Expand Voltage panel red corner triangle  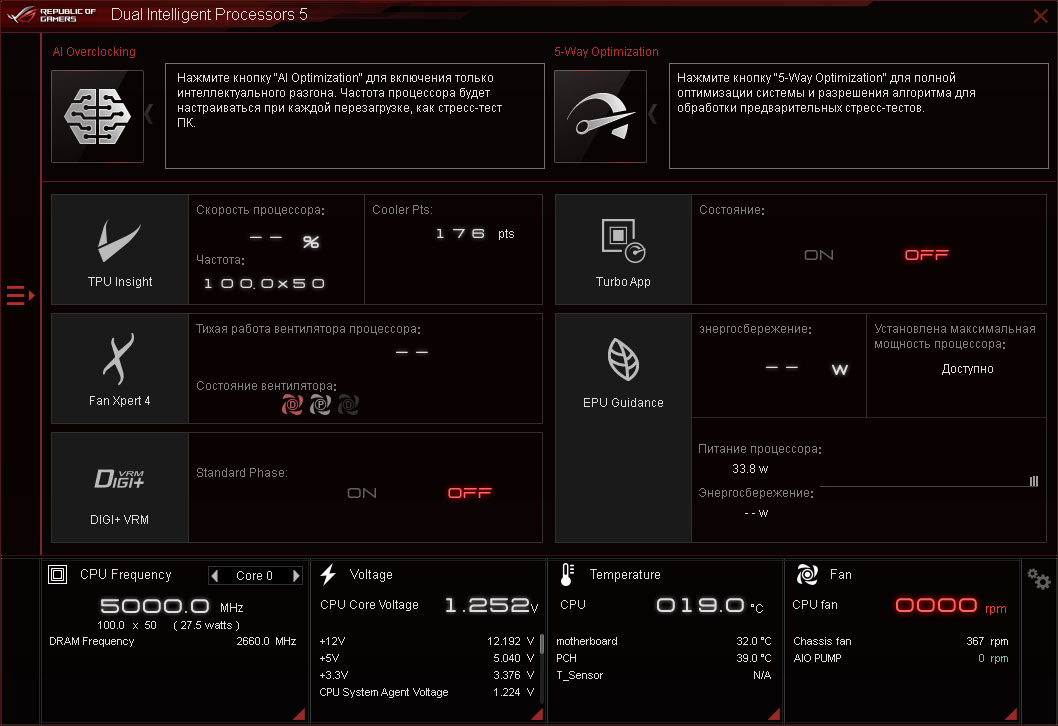tap(537, 714)
